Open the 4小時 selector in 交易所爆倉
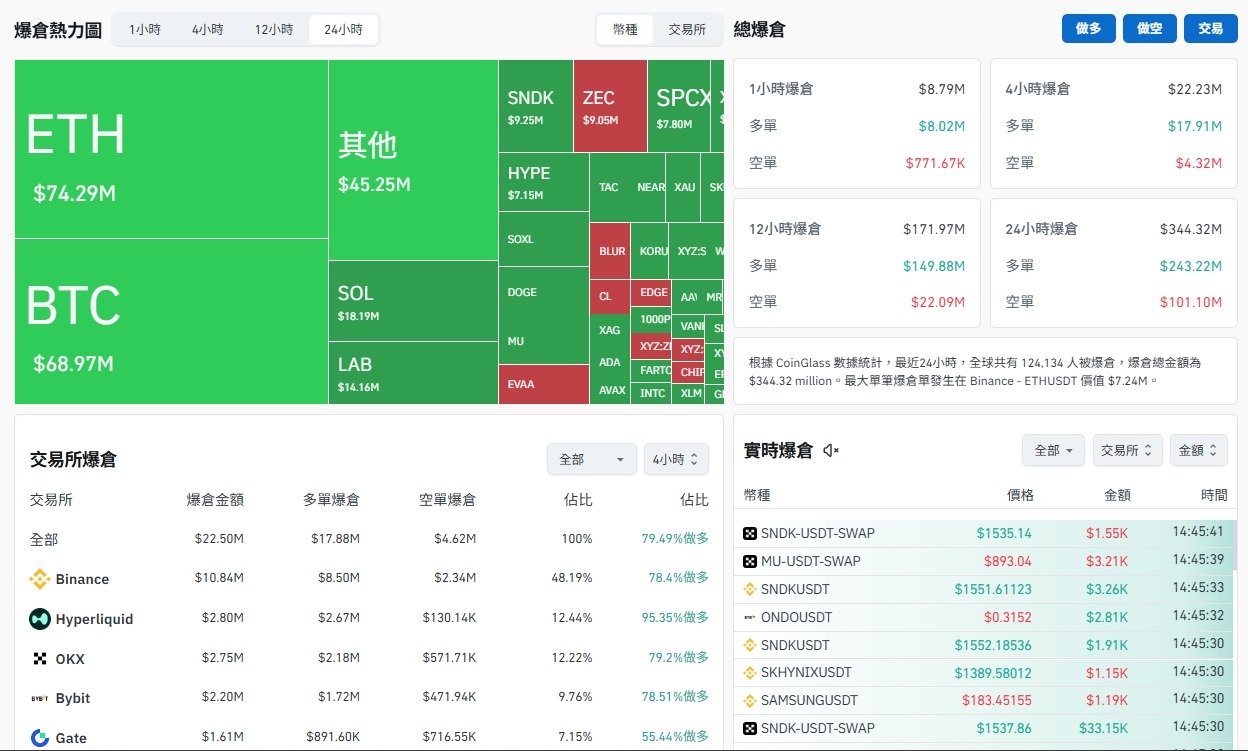This screenshot has height=751, width=1248. point(676,459)
